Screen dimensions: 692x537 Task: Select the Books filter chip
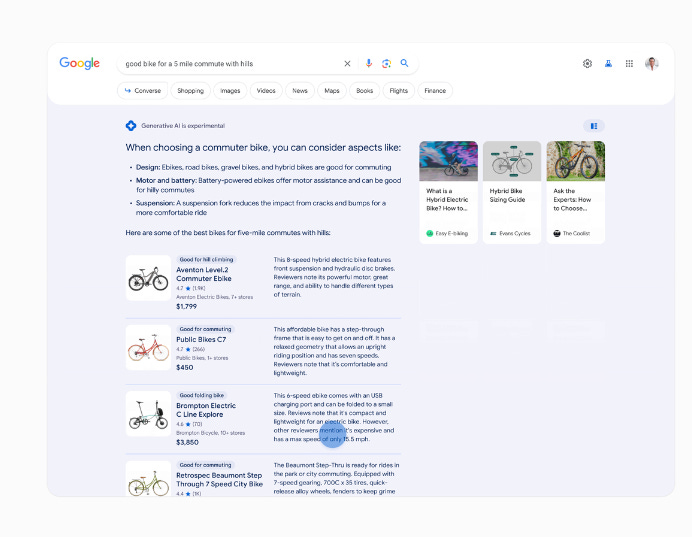pyautogui.click(x=365, y=90)
